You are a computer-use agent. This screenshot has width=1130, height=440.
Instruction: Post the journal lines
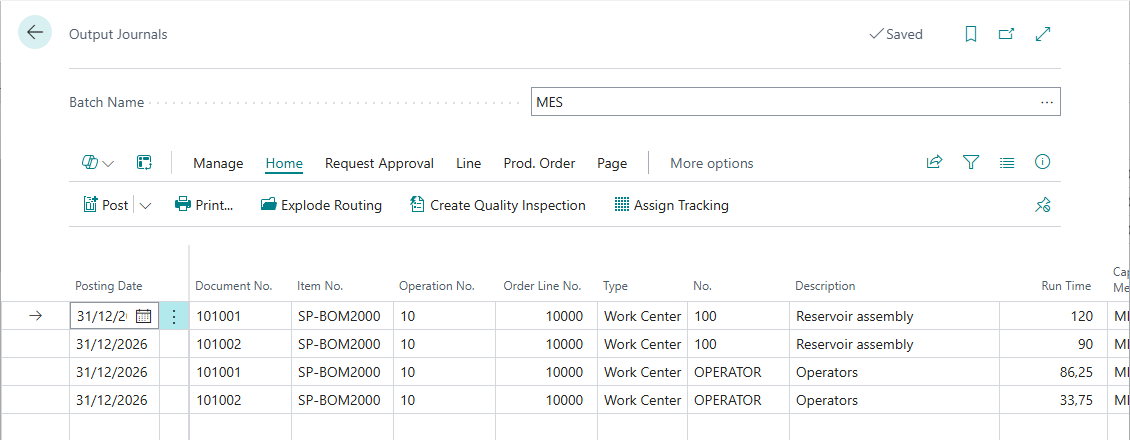pos(106,205)
